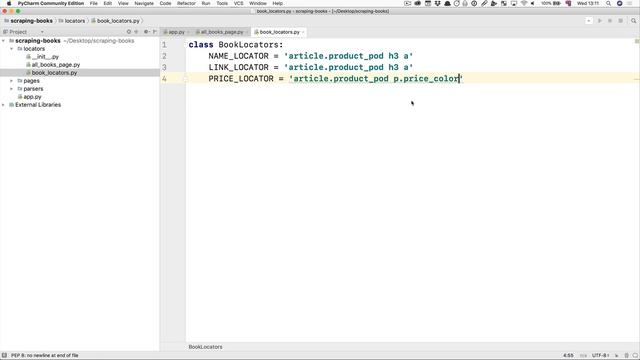Viewport: 640px width, 360px height.
Task: Select the book_locators.py editor tab
Action: pos(280,32)
